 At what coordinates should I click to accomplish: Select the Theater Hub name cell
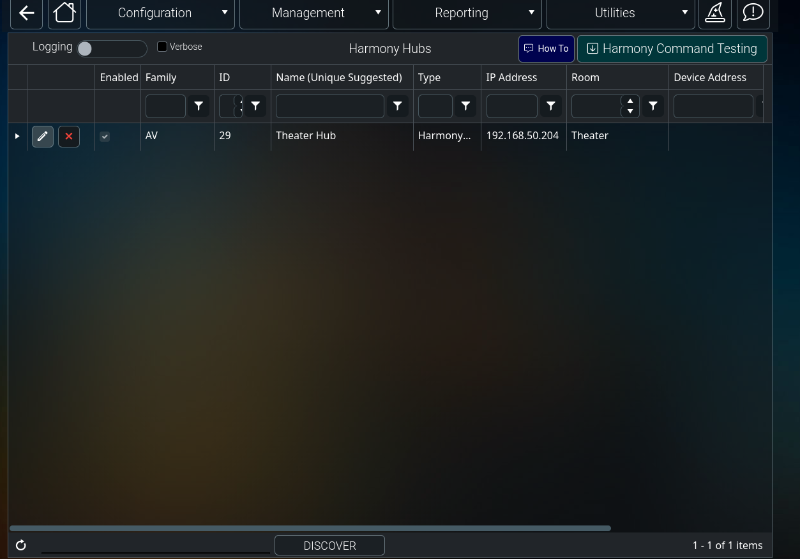pos(342,136)
